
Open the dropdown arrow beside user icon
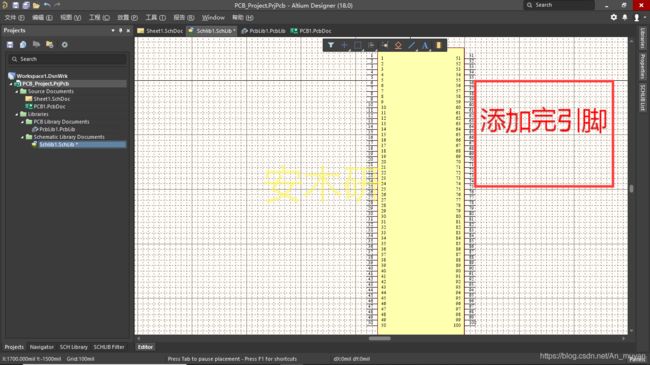(644, 17)
